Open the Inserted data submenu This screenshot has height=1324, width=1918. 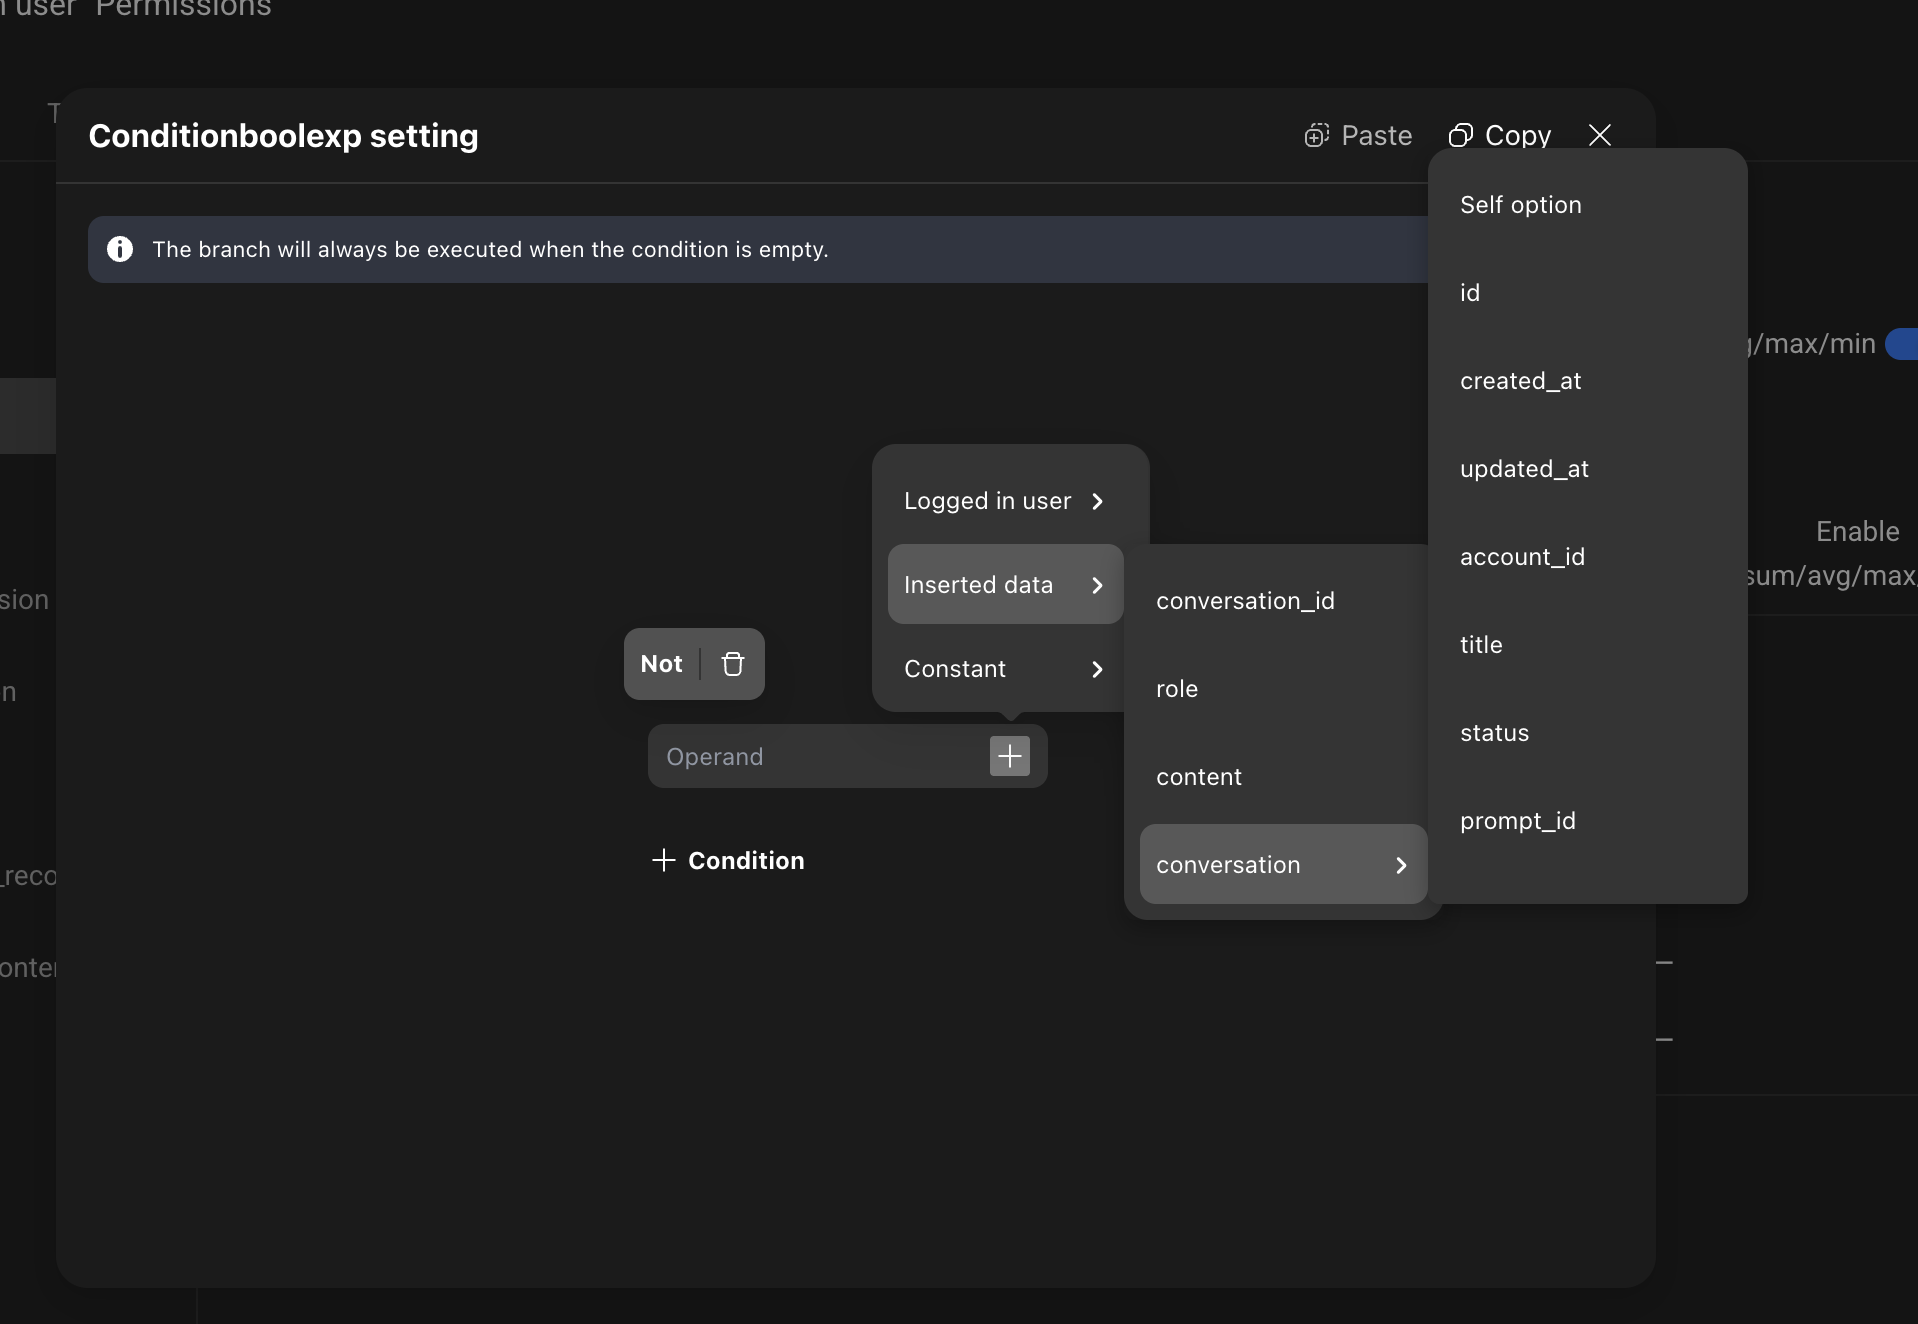click(x=1005, y=585)
